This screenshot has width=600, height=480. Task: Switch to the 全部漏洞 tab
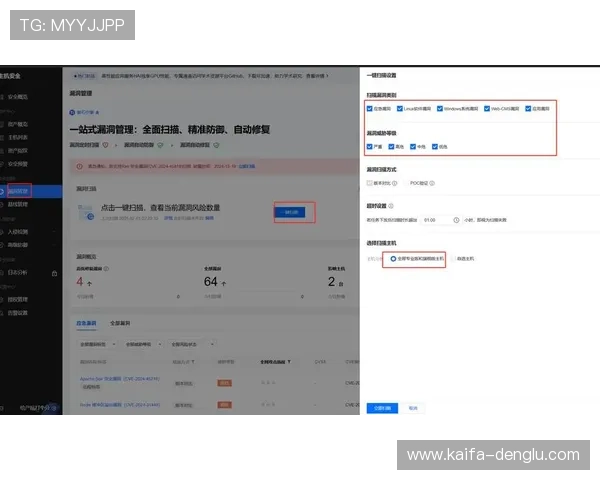pyautogui.click(x=120, y=323)
